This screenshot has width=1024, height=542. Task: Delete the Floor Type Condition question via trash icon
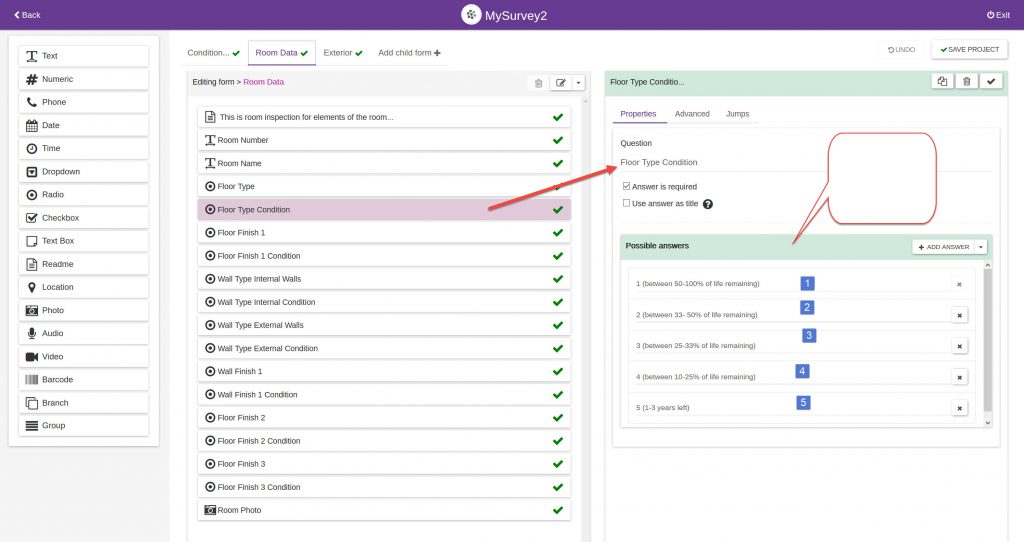tap(966, 82)
